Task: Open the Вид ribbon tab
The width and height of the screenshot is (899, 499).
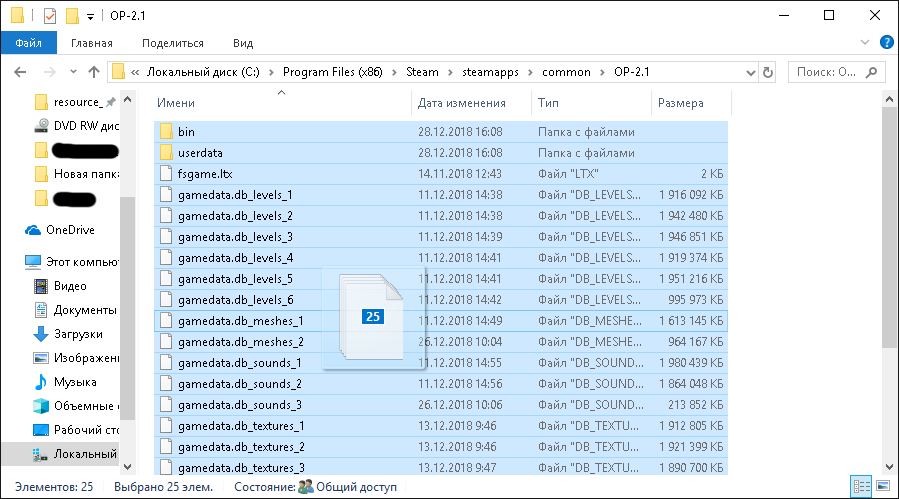Action: [x=243, y=43]
